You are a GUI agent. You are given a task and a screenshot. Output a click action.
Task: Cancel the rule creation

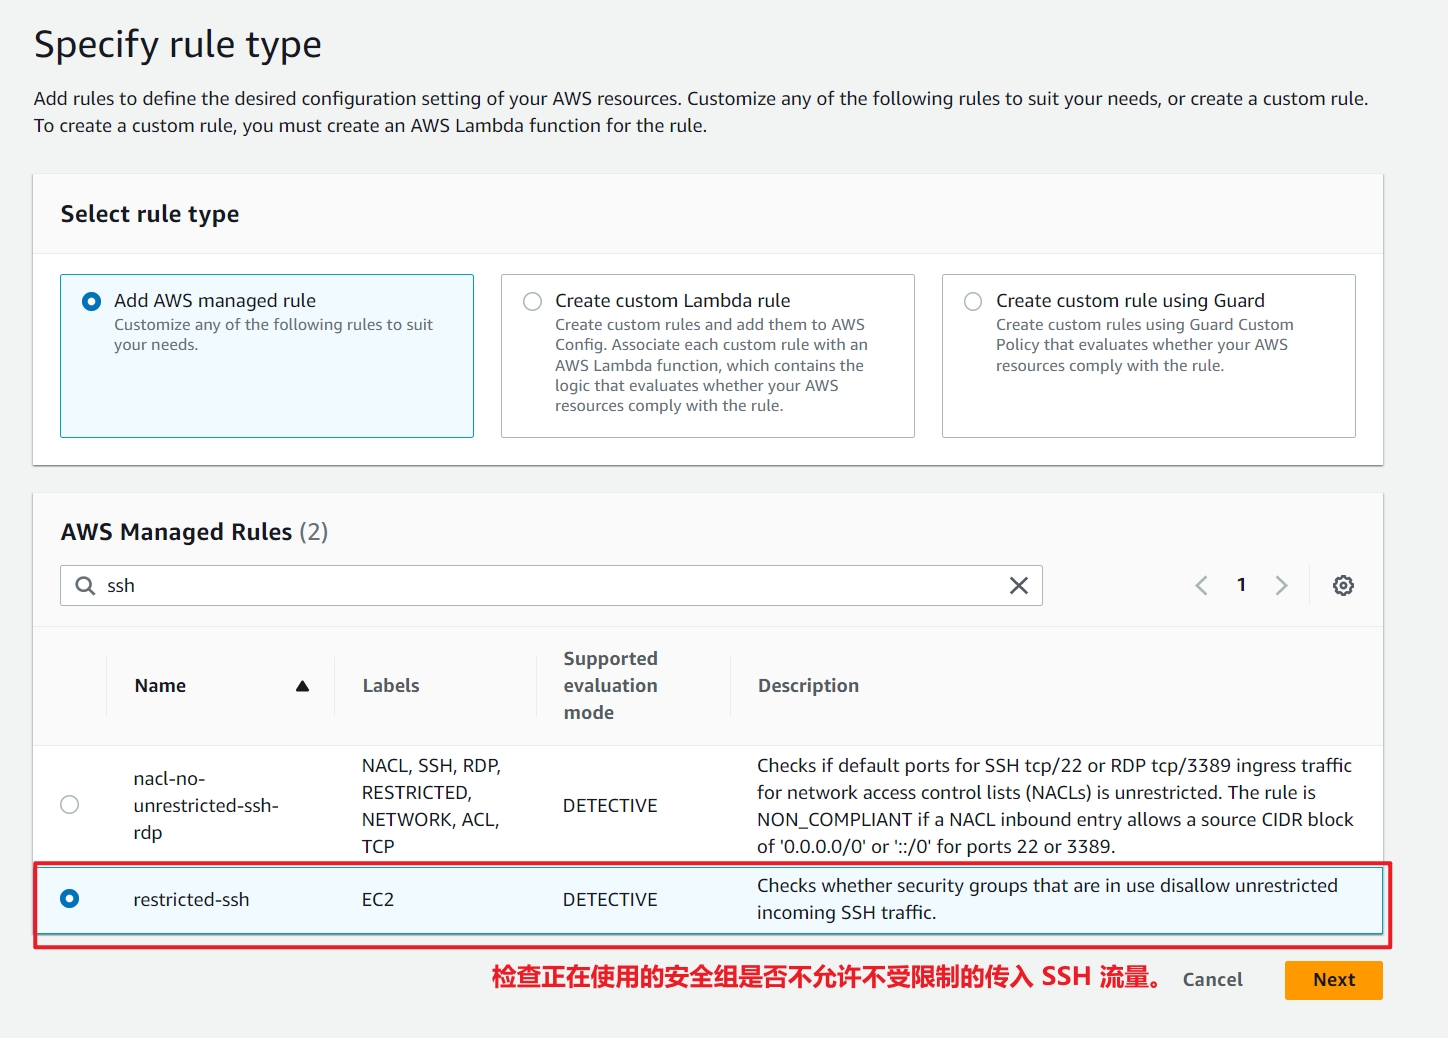click(1212, 980)
